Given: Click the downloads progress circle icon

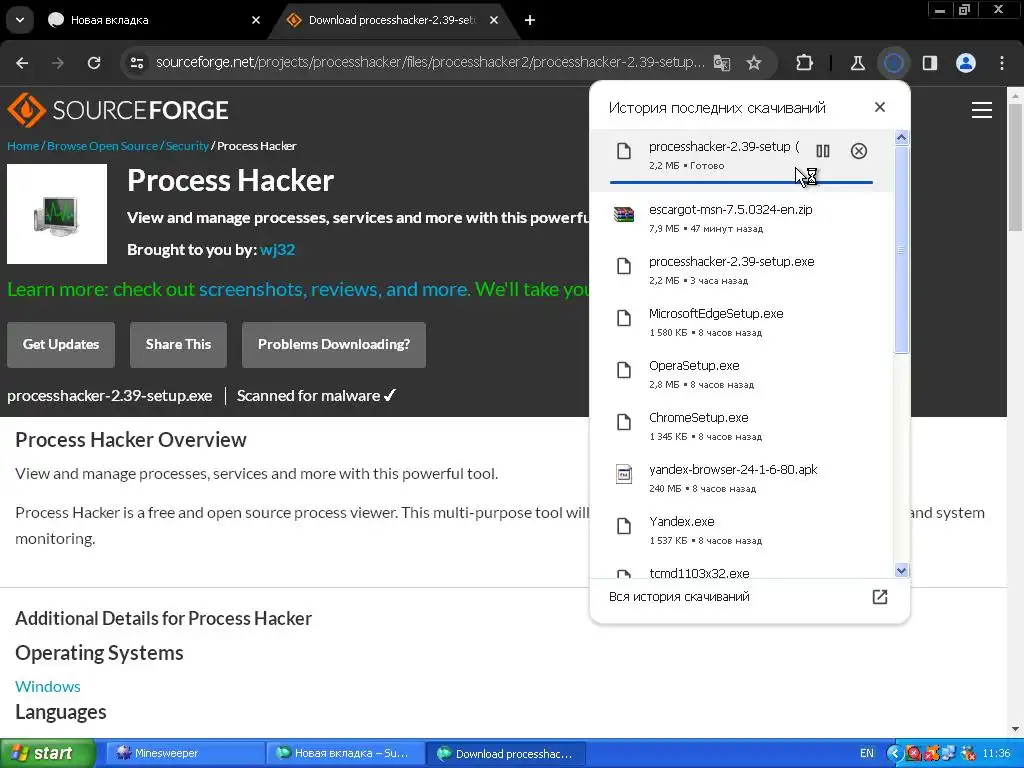Looking at the screenshot, I should click(x=894, y=63).
